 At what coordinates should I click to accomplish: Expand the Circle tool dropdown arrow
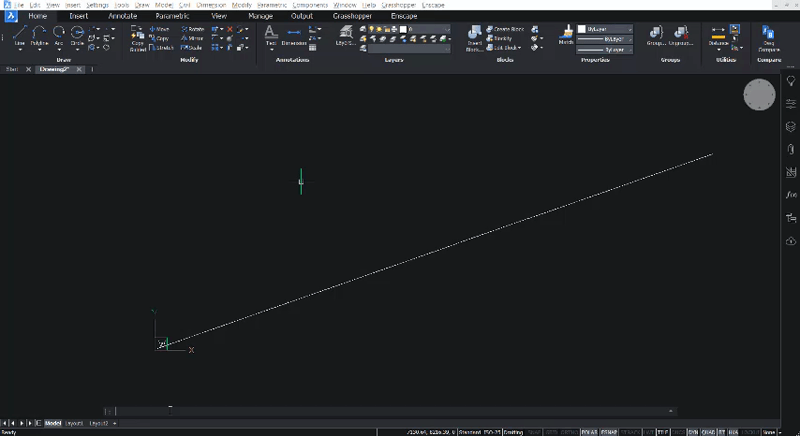click(77, 50)
